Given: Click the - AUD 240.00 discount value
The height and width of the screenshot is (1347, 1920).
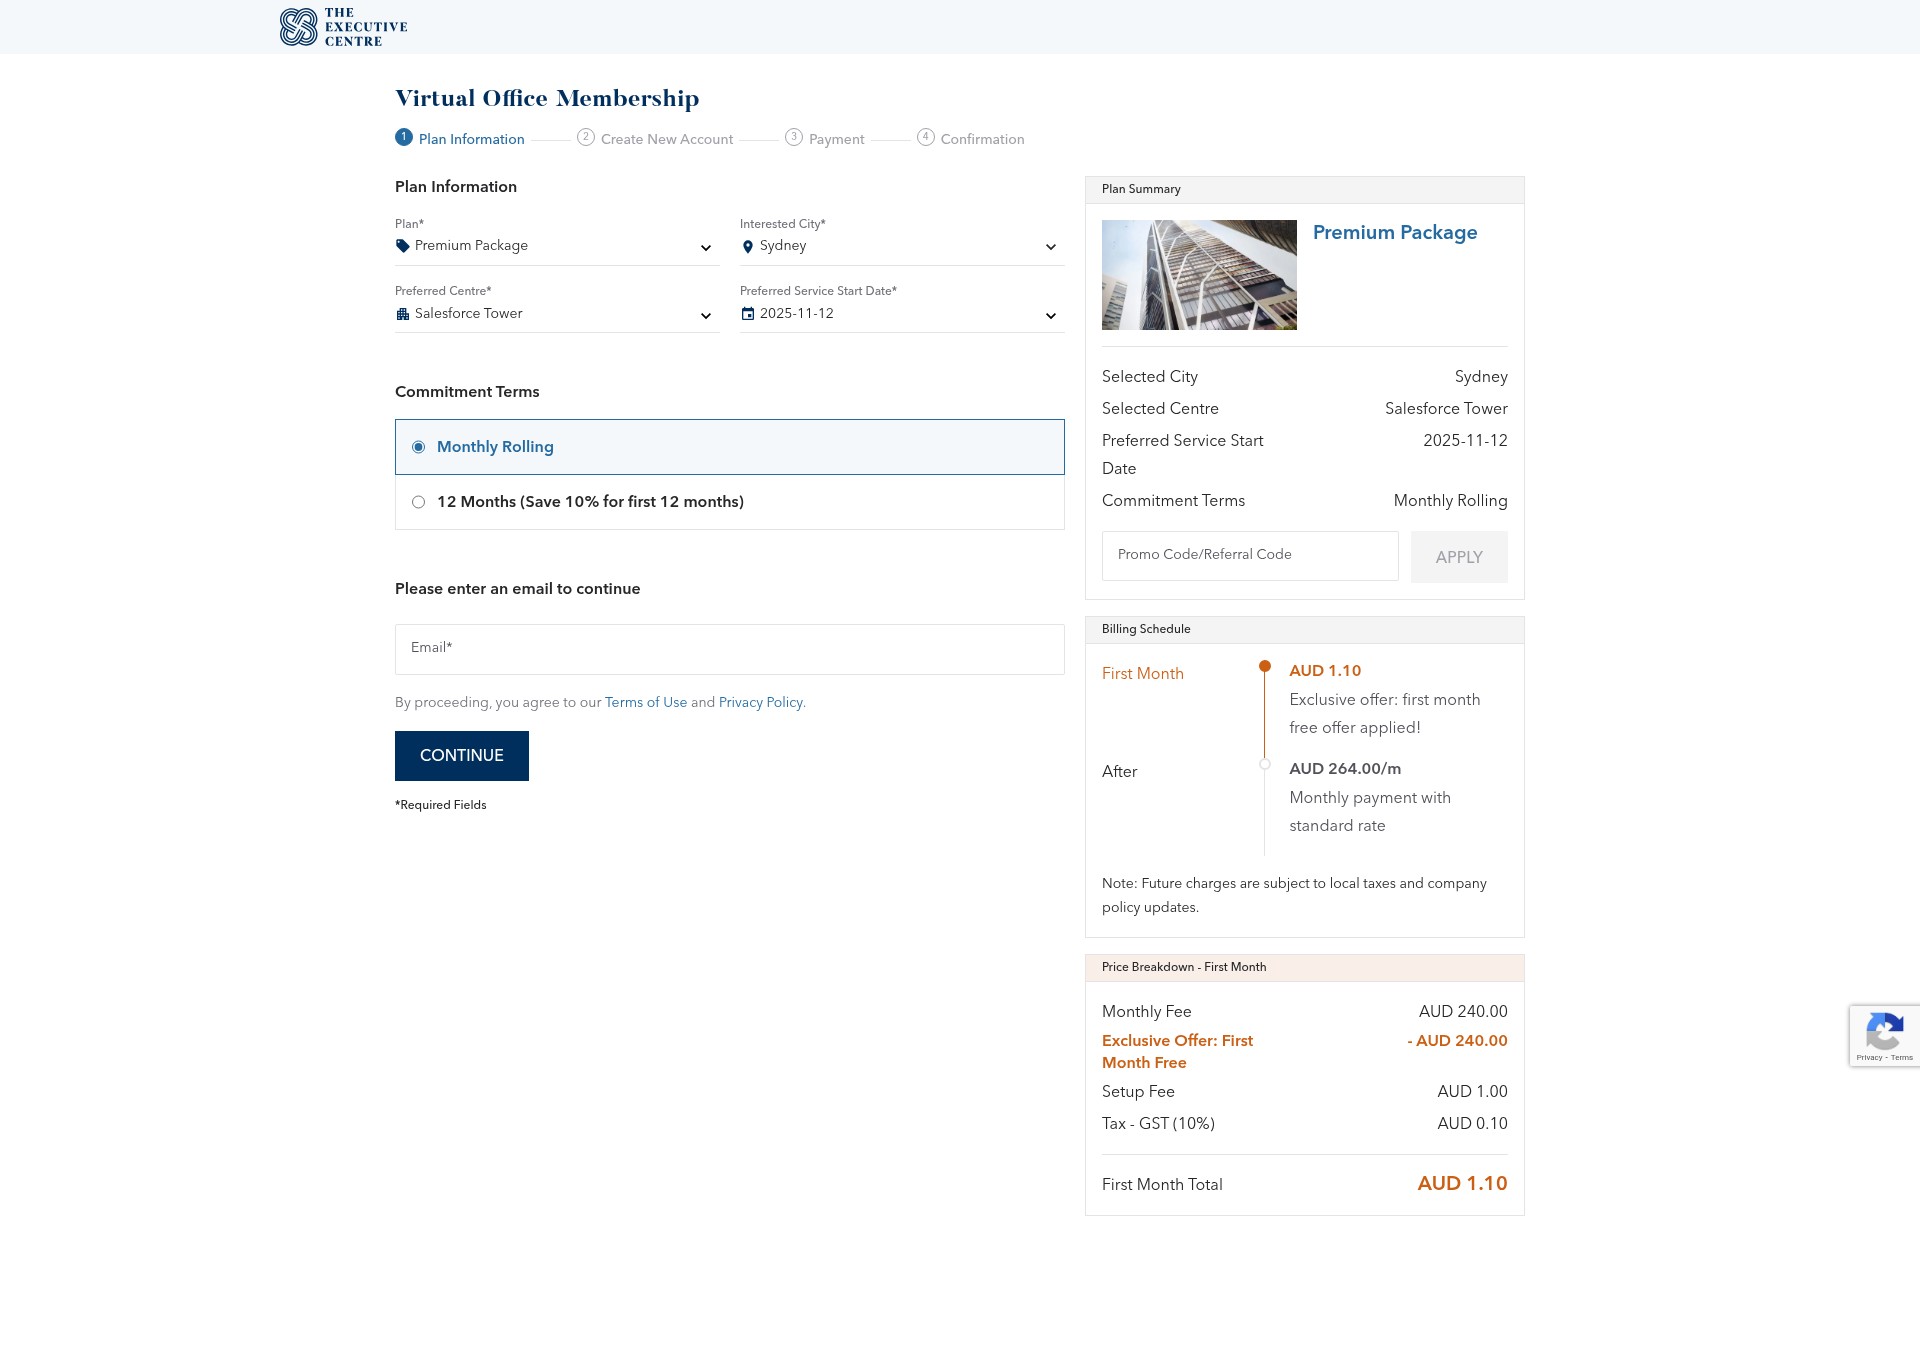Looking at the screenshot, I should 1457,1041.
